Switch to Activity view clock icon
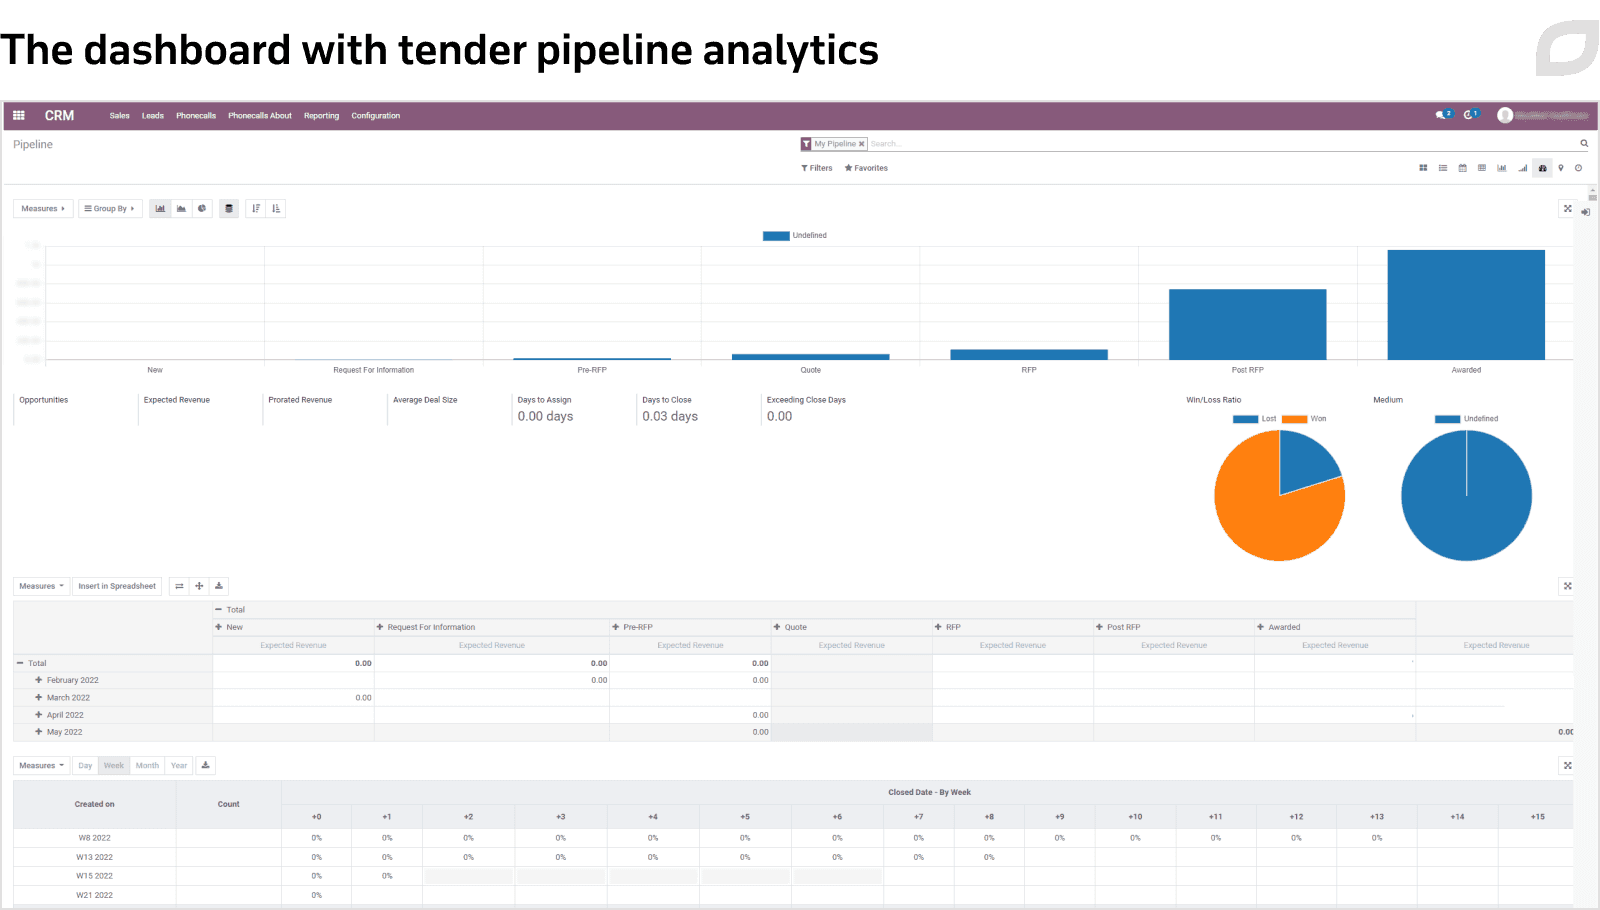Image resolution: width=1600 pixels, height=910 pixels. pos(1579,168)
